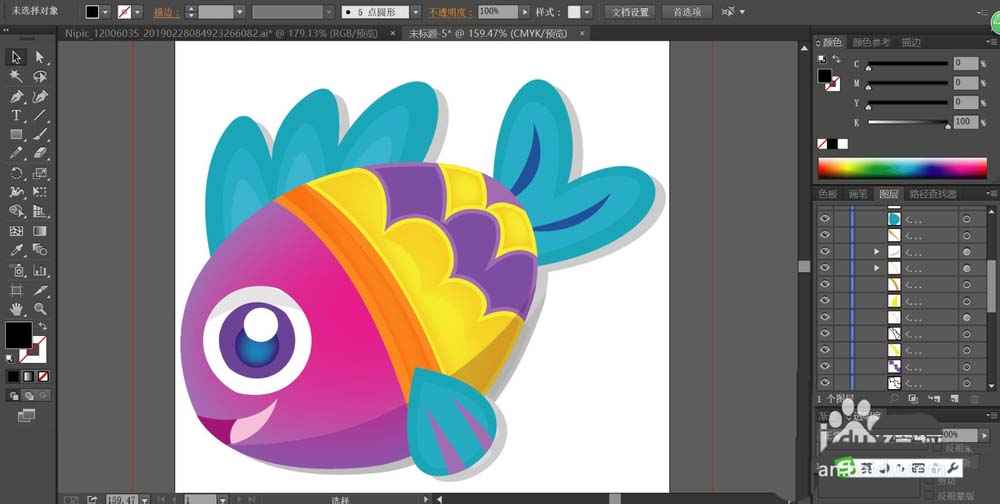This screenshot has width=1000, height=504.
Task: Click the 首选项 button
Action: coord(687,12)
